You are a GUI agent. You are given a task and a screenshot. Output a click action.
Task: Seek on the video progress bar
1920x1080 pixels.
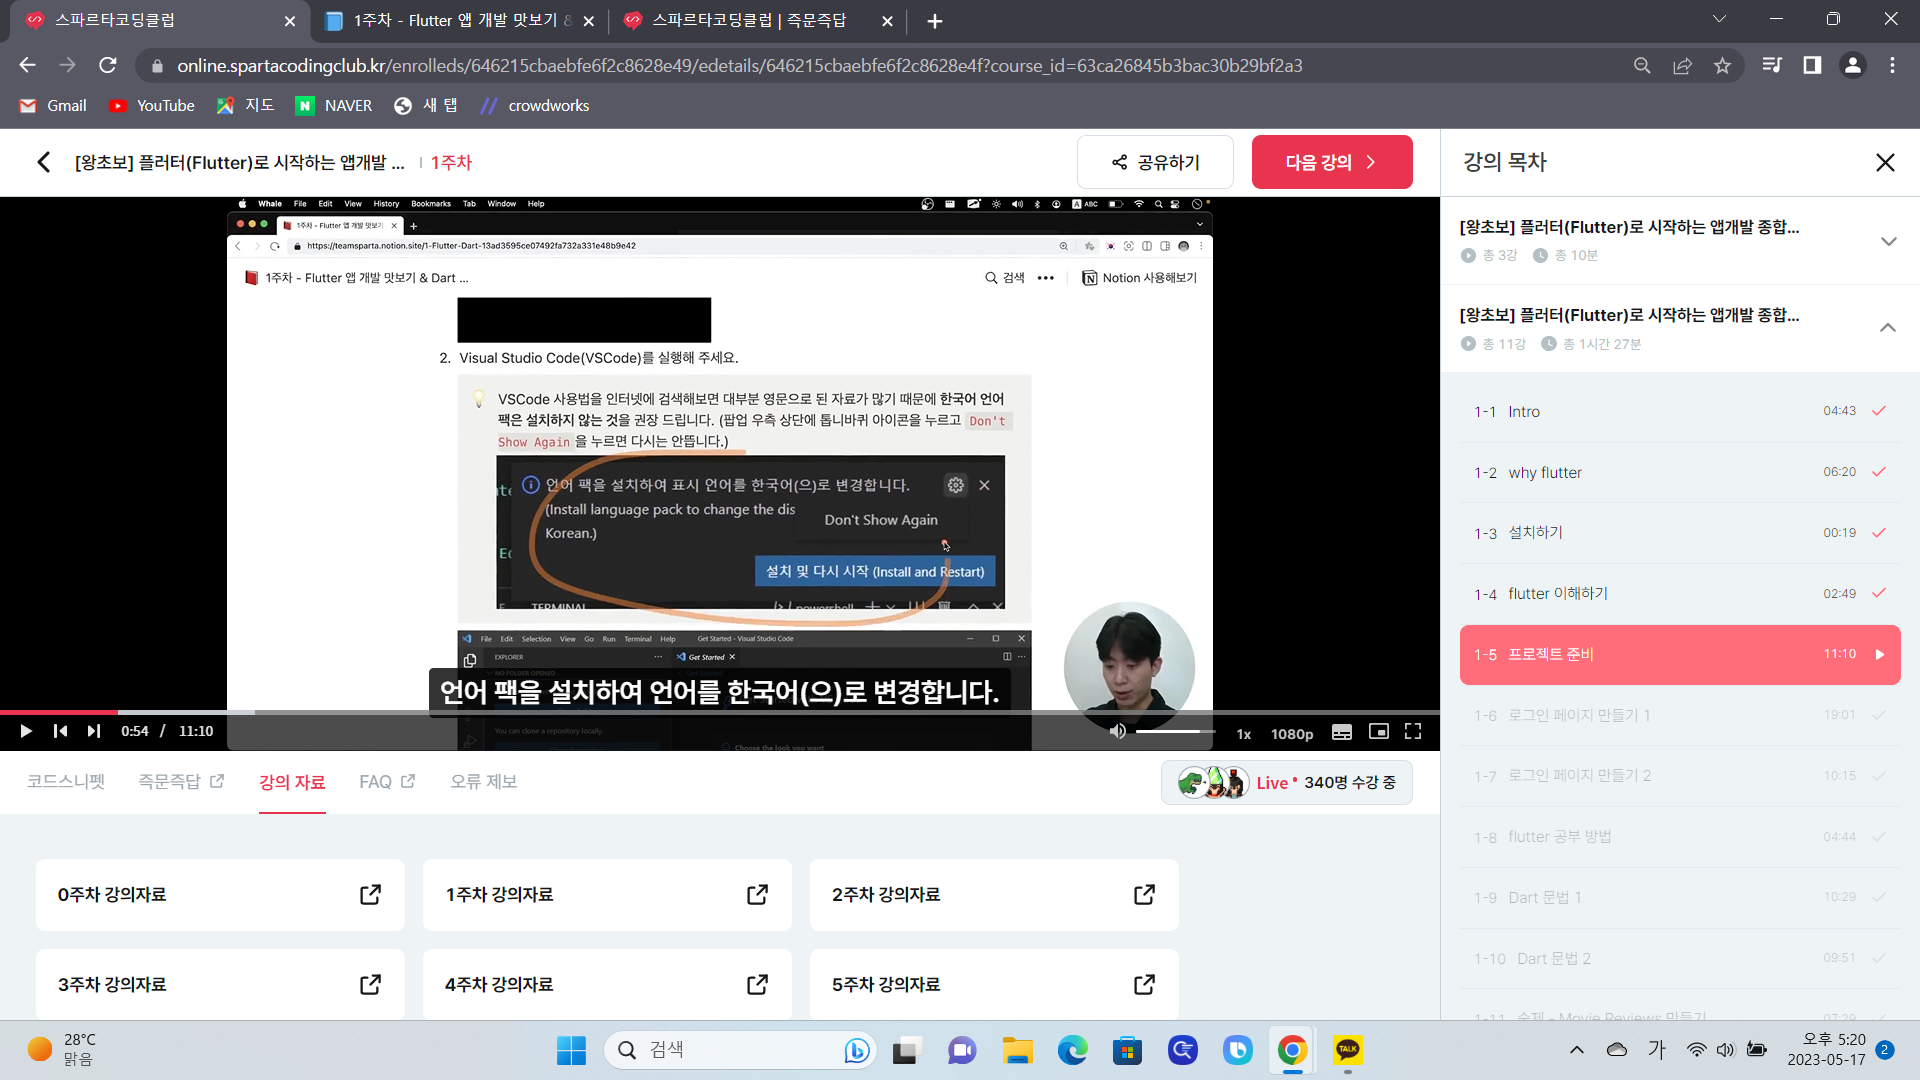tap(720, 712)
